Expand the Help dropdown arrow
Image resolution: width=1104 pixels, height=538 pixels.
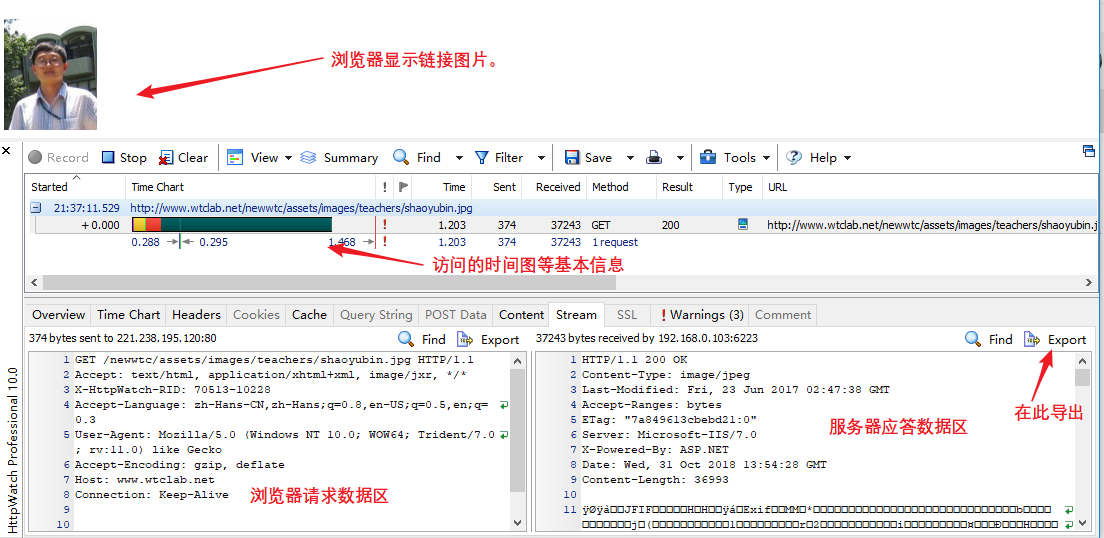pos(847,158)
